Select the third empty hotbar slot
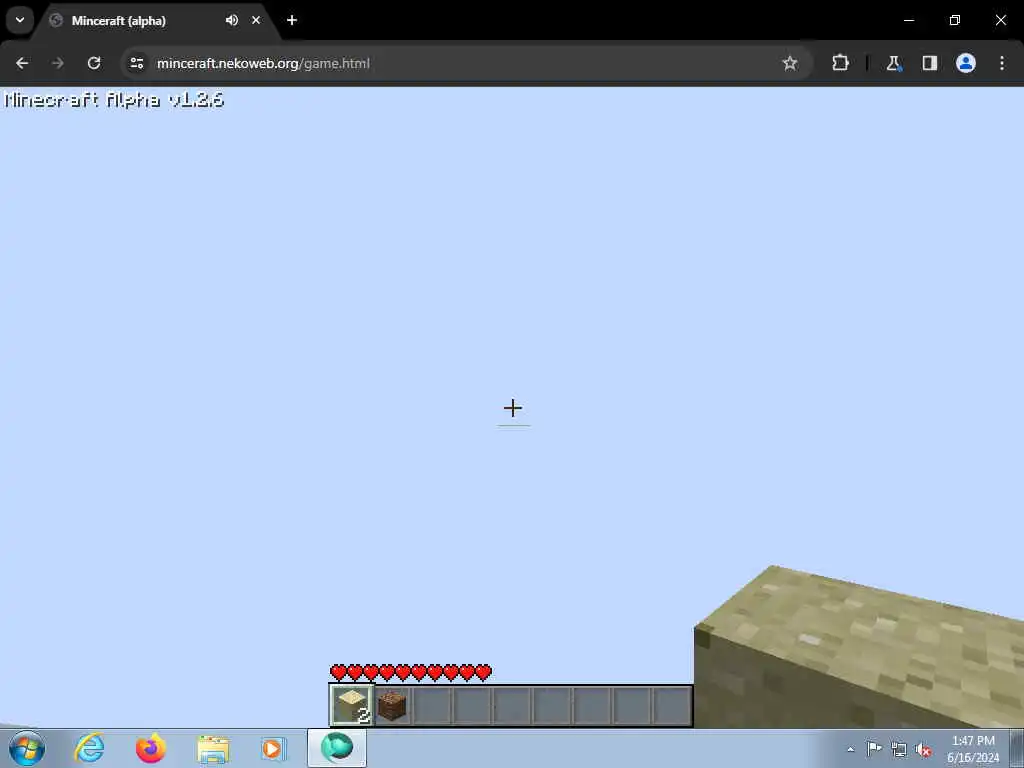Image resolution: width=1024 pixels, height=768 pixels. [512, 706]
